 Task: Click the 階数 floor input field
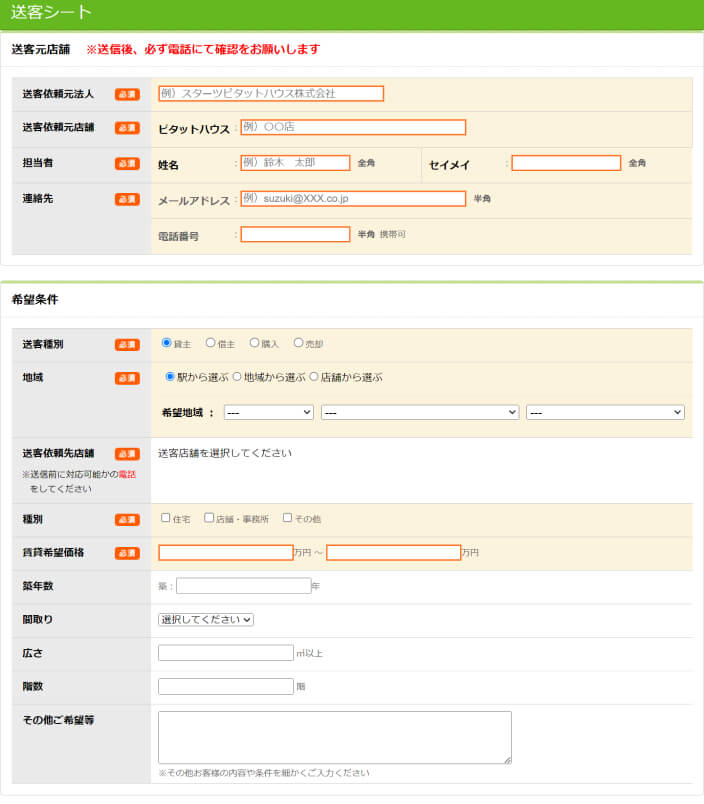pos(226,686)
